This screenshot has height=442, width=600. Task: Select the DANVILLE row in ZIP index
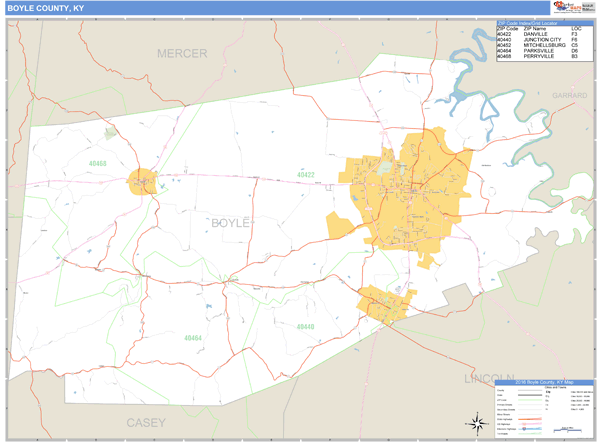(545, 34)
